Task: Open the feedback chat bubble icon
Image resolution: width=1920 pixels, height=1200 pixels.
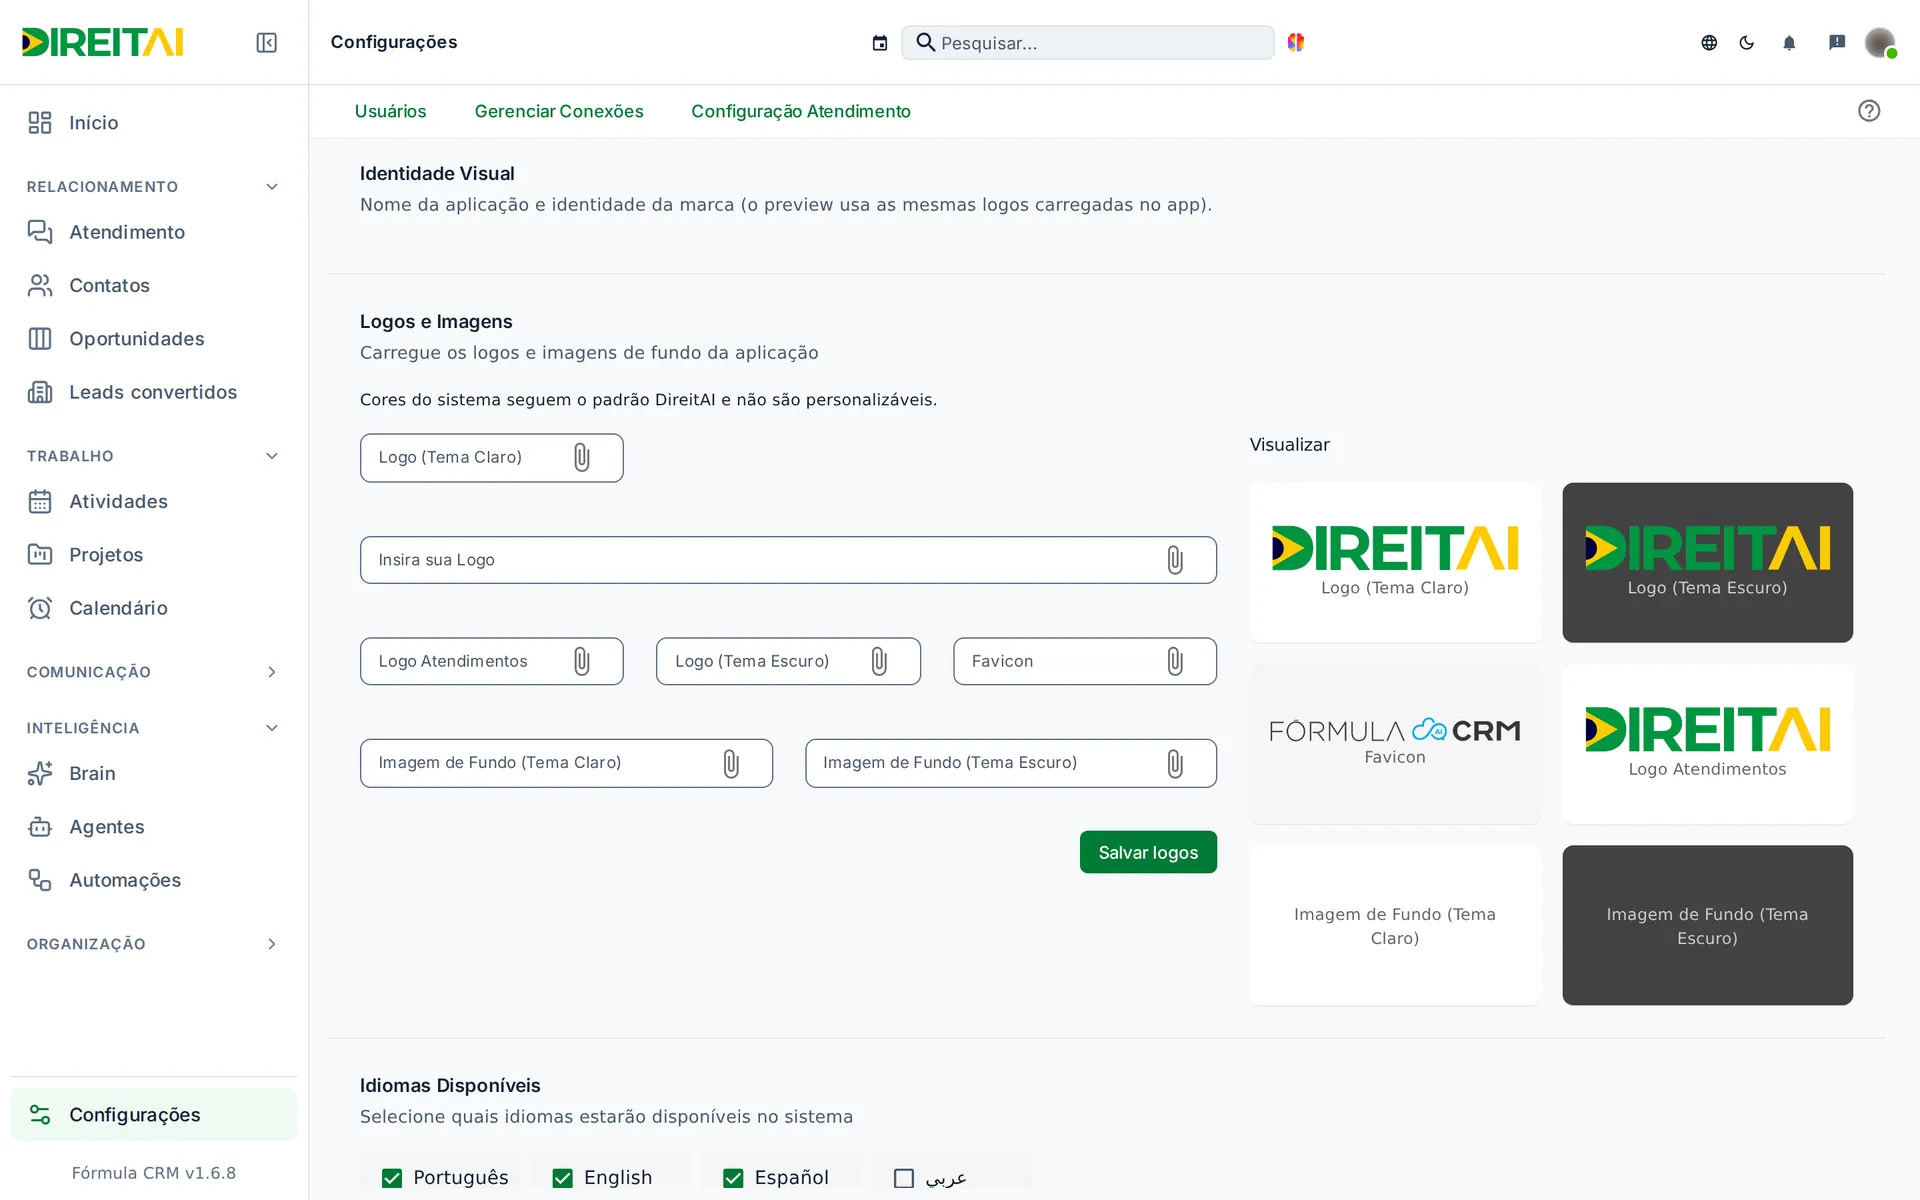Action: [1837, 43]
